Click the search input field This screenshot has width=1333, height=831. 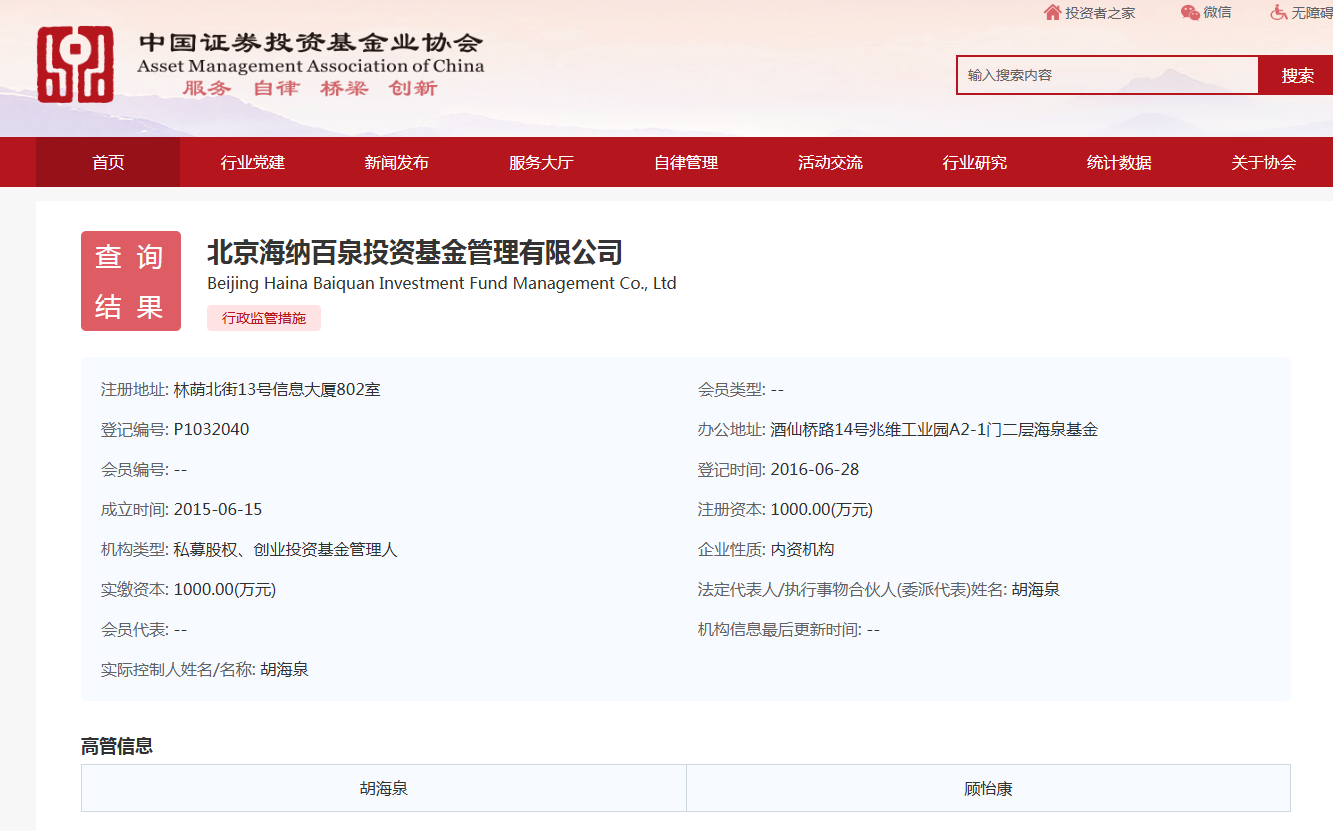coord(1106,75)
